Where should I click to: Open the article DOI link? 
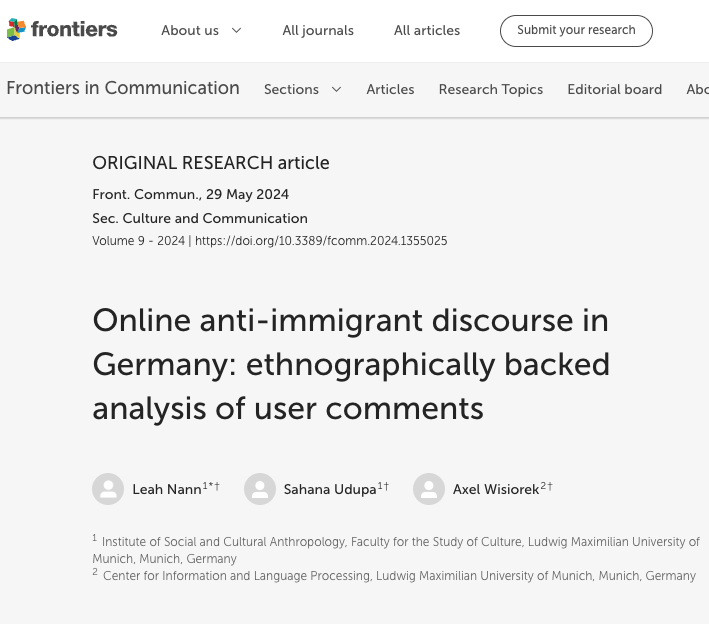321,241
